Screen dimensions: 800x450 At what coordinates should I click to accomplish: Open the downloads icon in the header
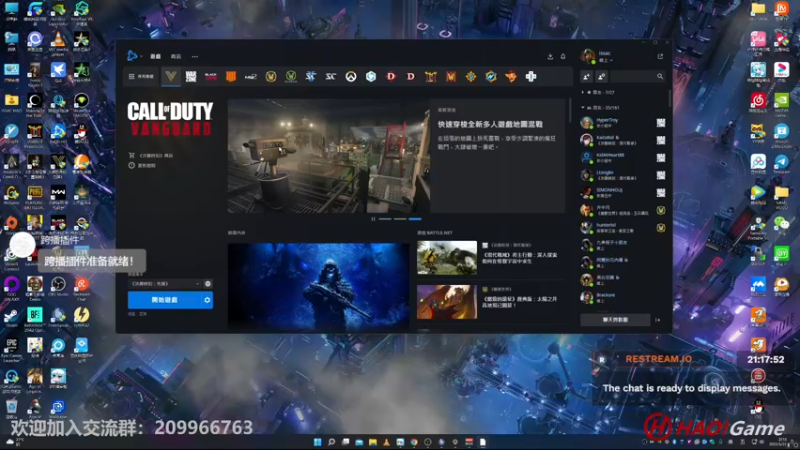[550, 57]
